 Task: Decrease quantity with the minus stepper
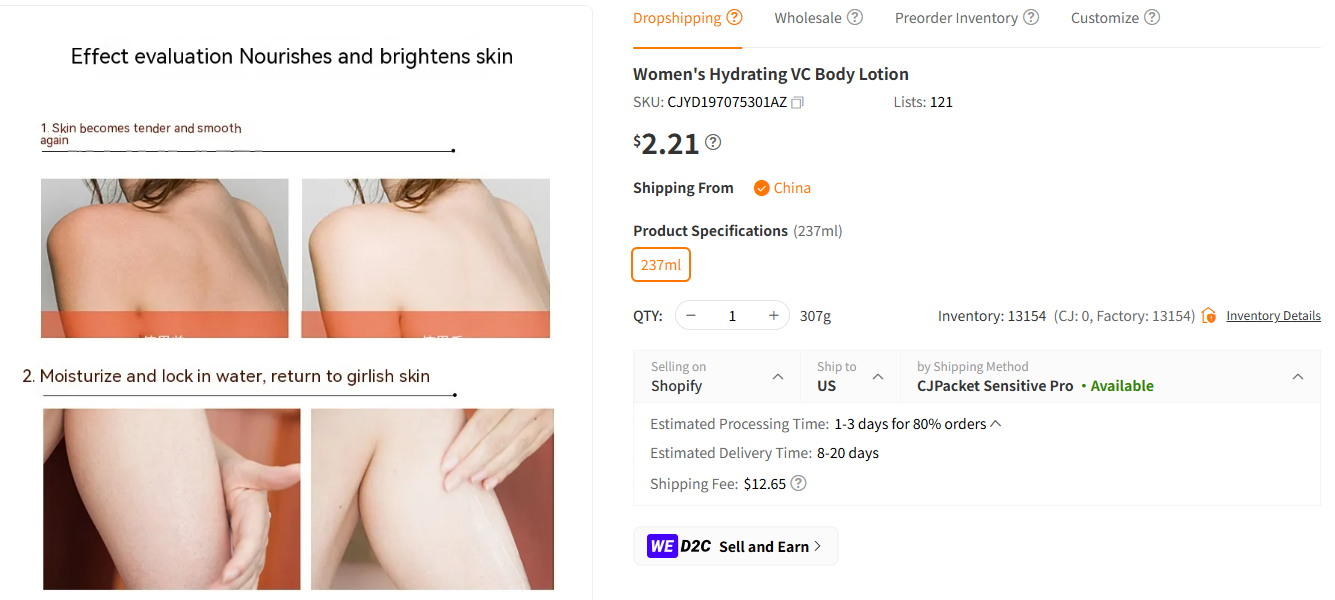point(690,315)
